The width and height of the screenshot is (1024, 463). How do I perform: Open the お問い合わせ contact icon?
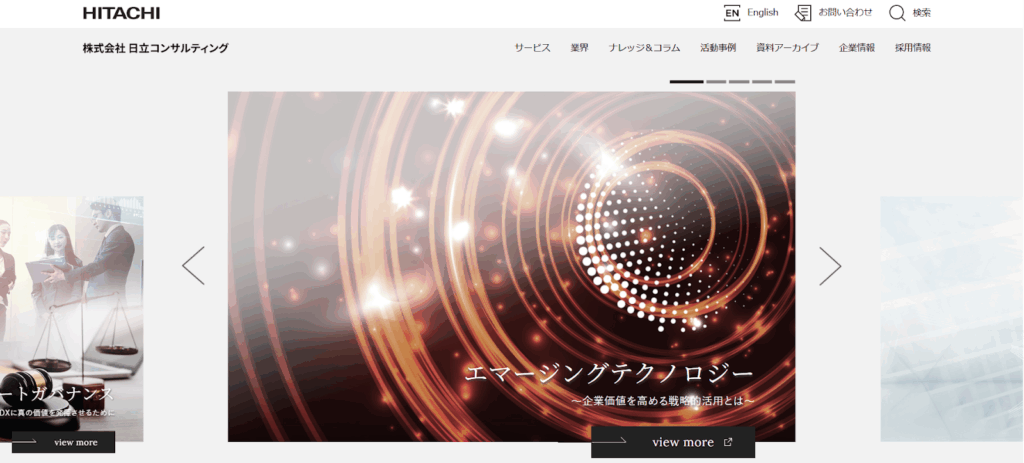(x=803, y=13)
